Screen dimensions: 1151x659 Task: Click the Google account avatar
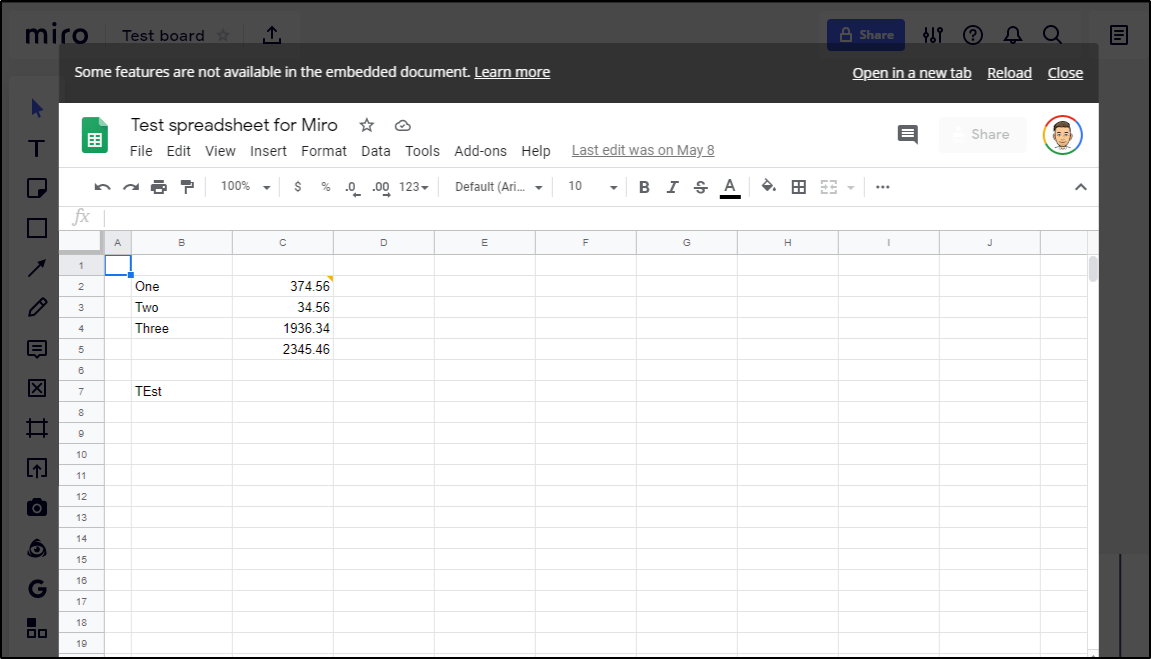1062,135
